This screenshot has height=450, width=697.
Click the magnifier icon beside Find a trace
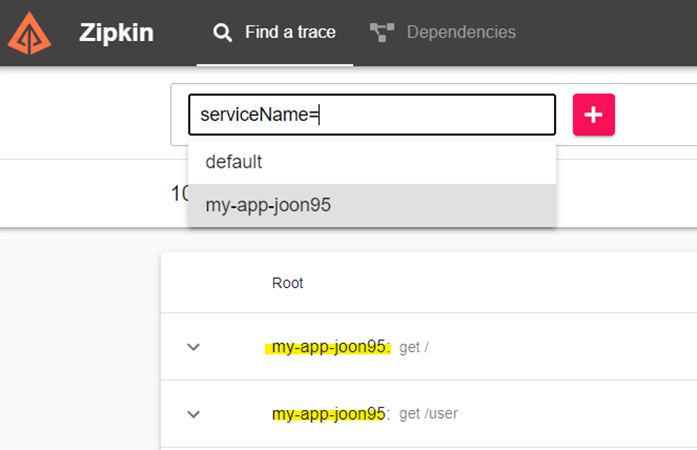pos(222,32)
